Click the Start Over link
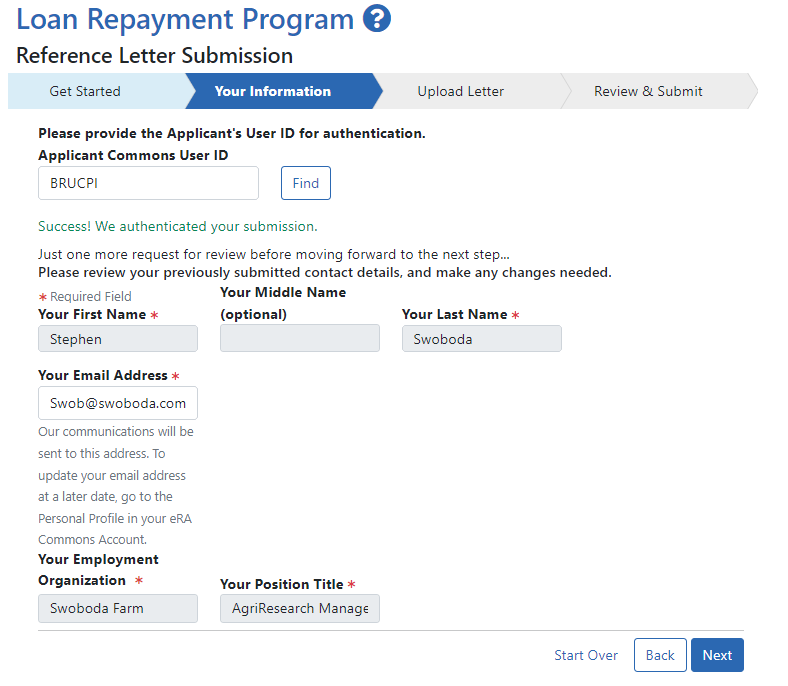This screenshot has height=686, width=788. point(586,655)
